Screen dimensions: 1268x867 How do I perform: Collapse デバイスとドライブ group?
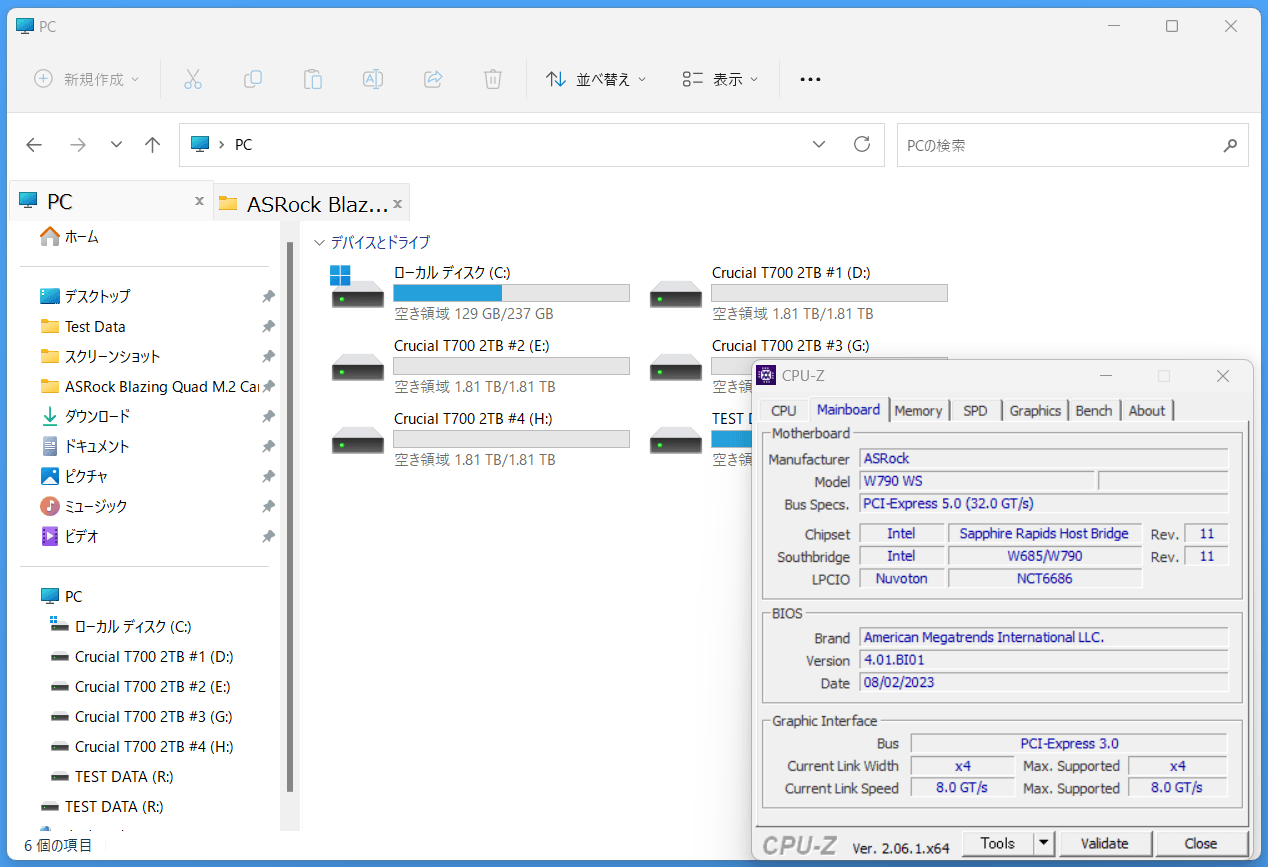point(319,242)
